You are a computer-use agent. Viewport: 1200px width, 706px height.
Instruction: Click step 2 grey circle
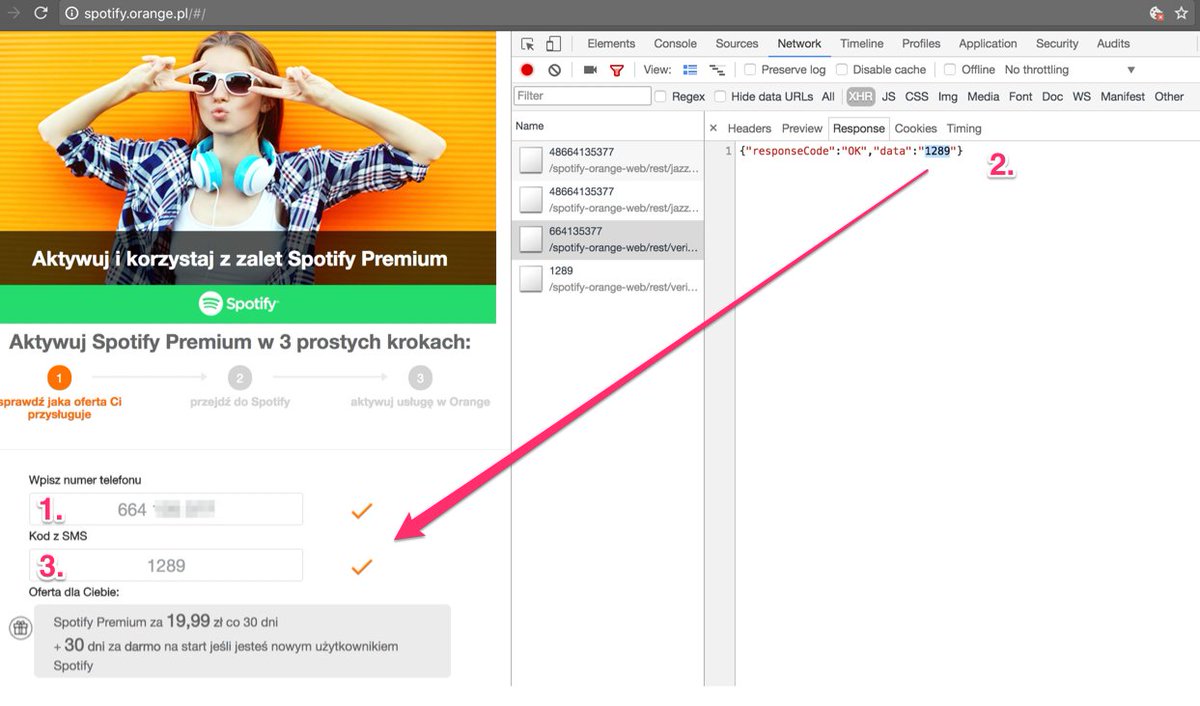[239, 378]
